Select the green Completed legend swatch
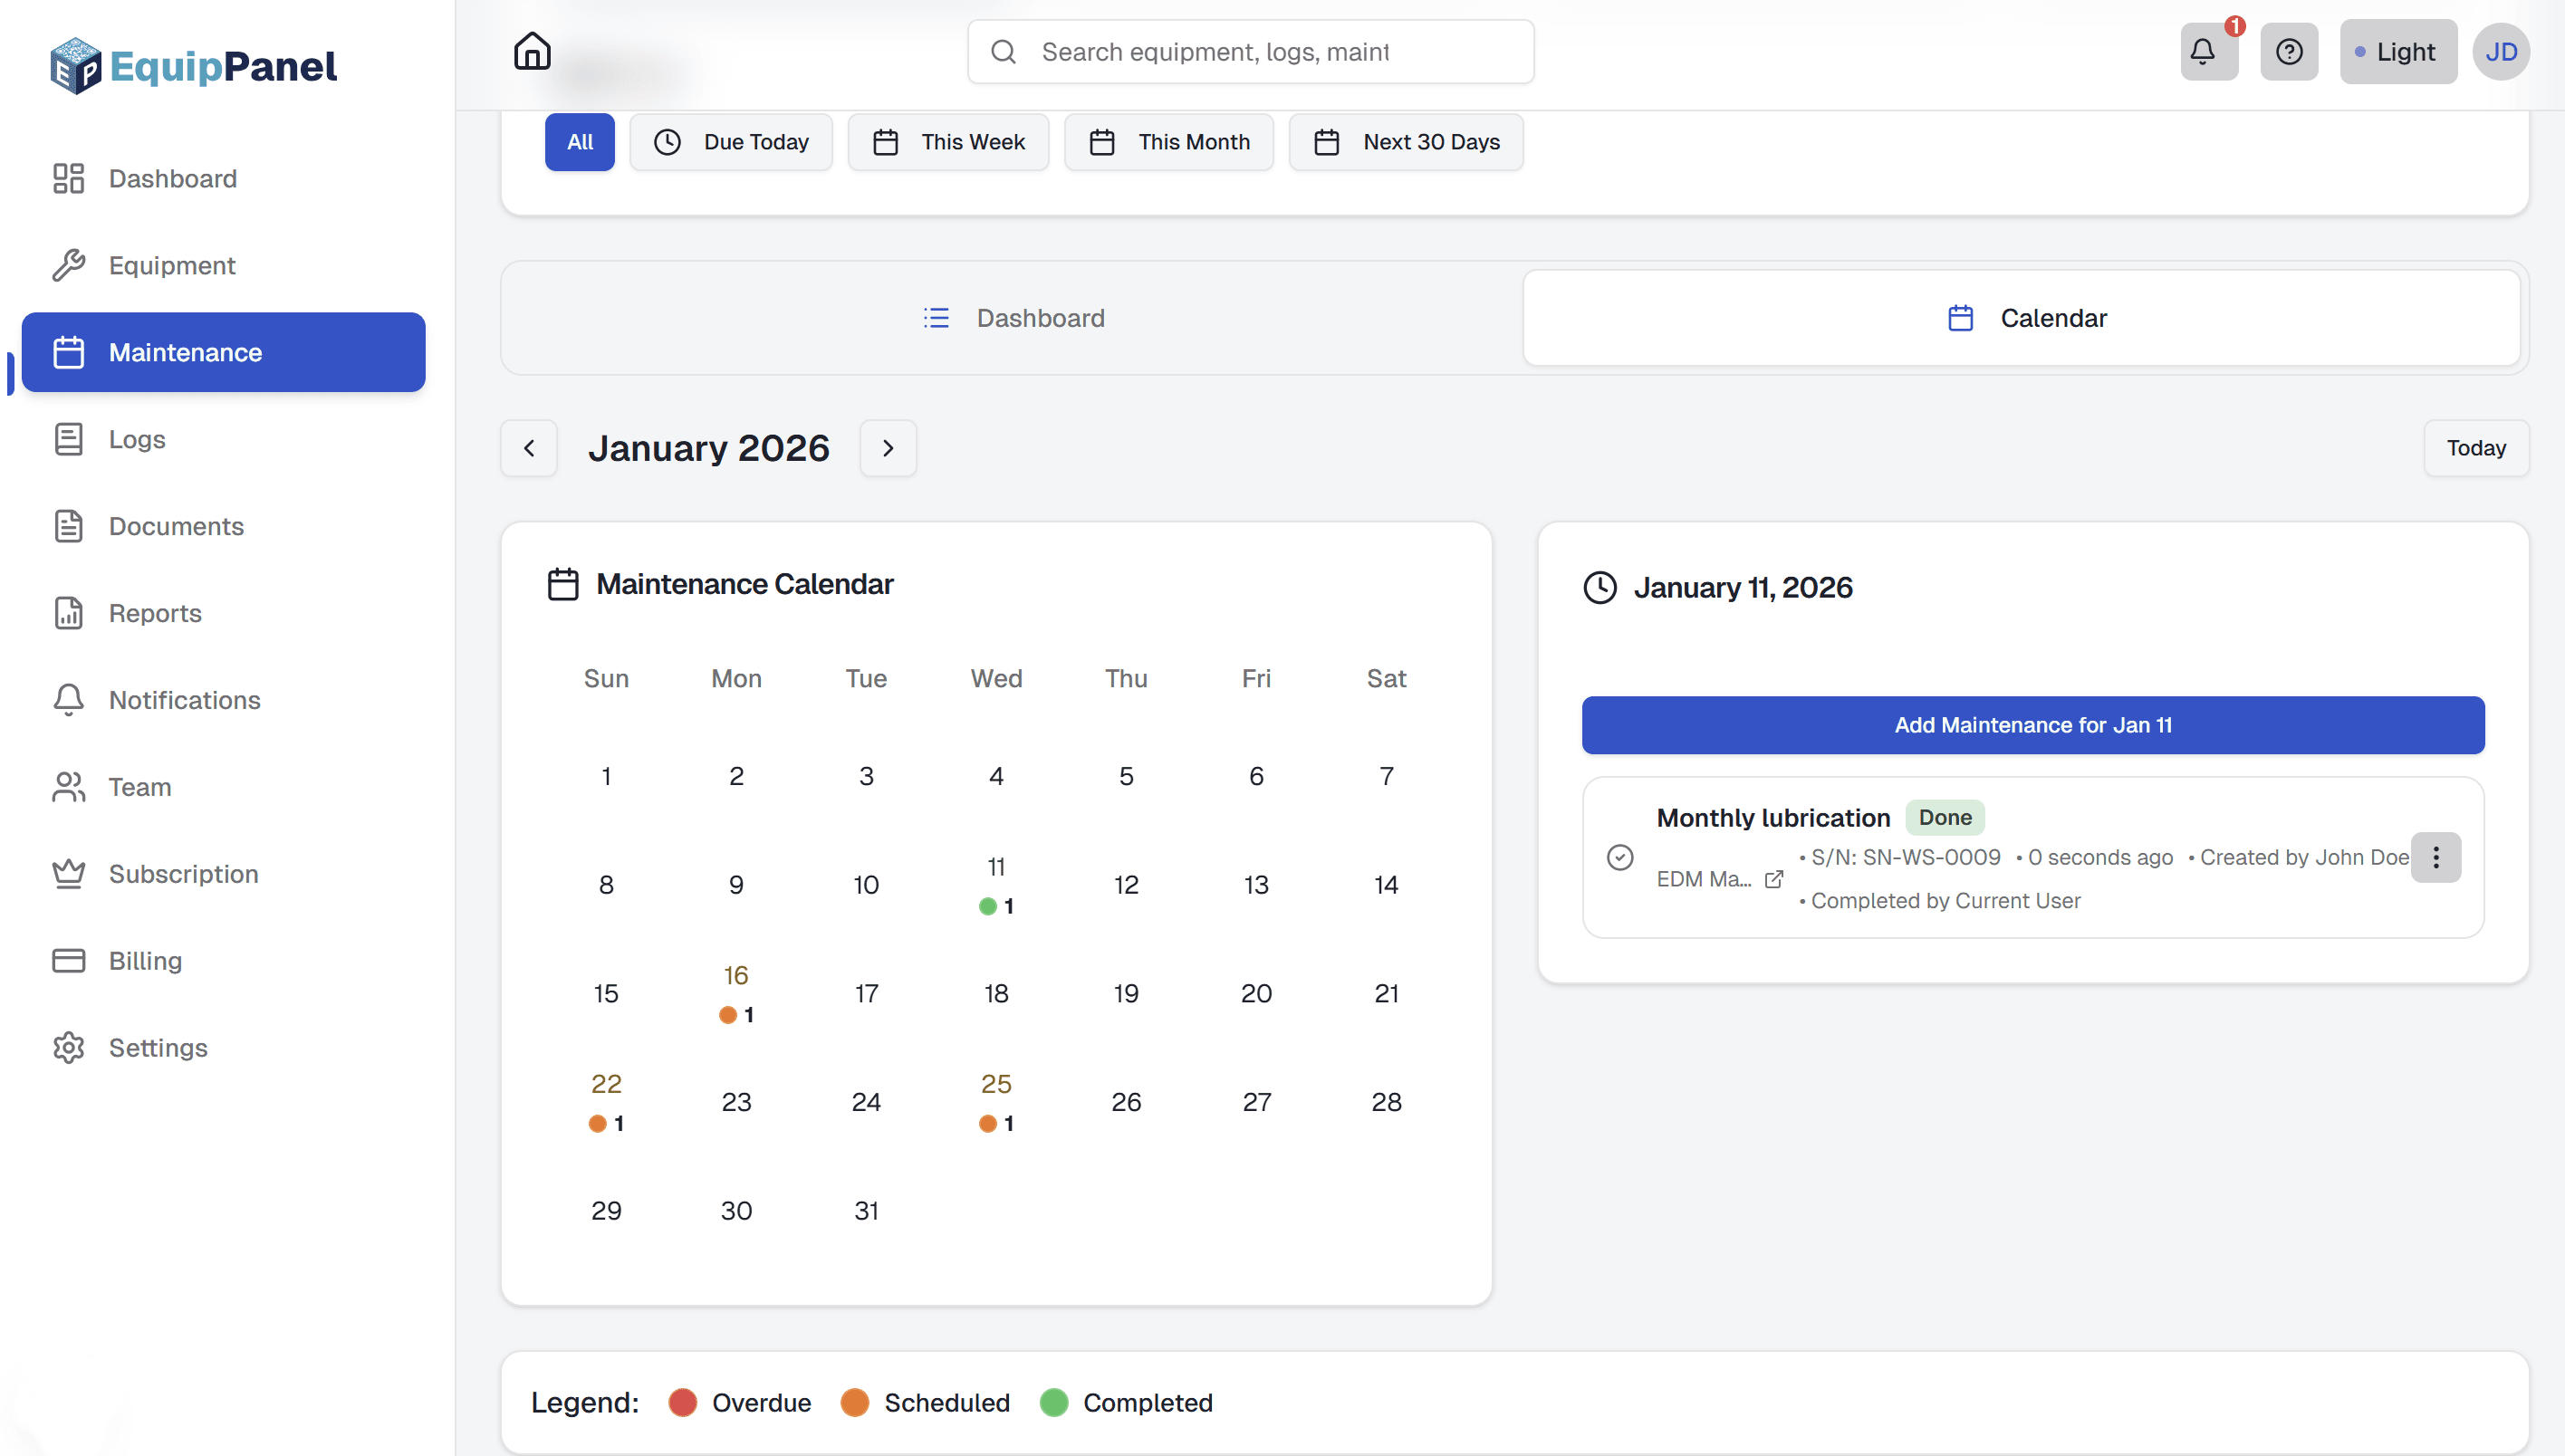Viewport: 2565px width, 1456px height. coord(1053,1402)
